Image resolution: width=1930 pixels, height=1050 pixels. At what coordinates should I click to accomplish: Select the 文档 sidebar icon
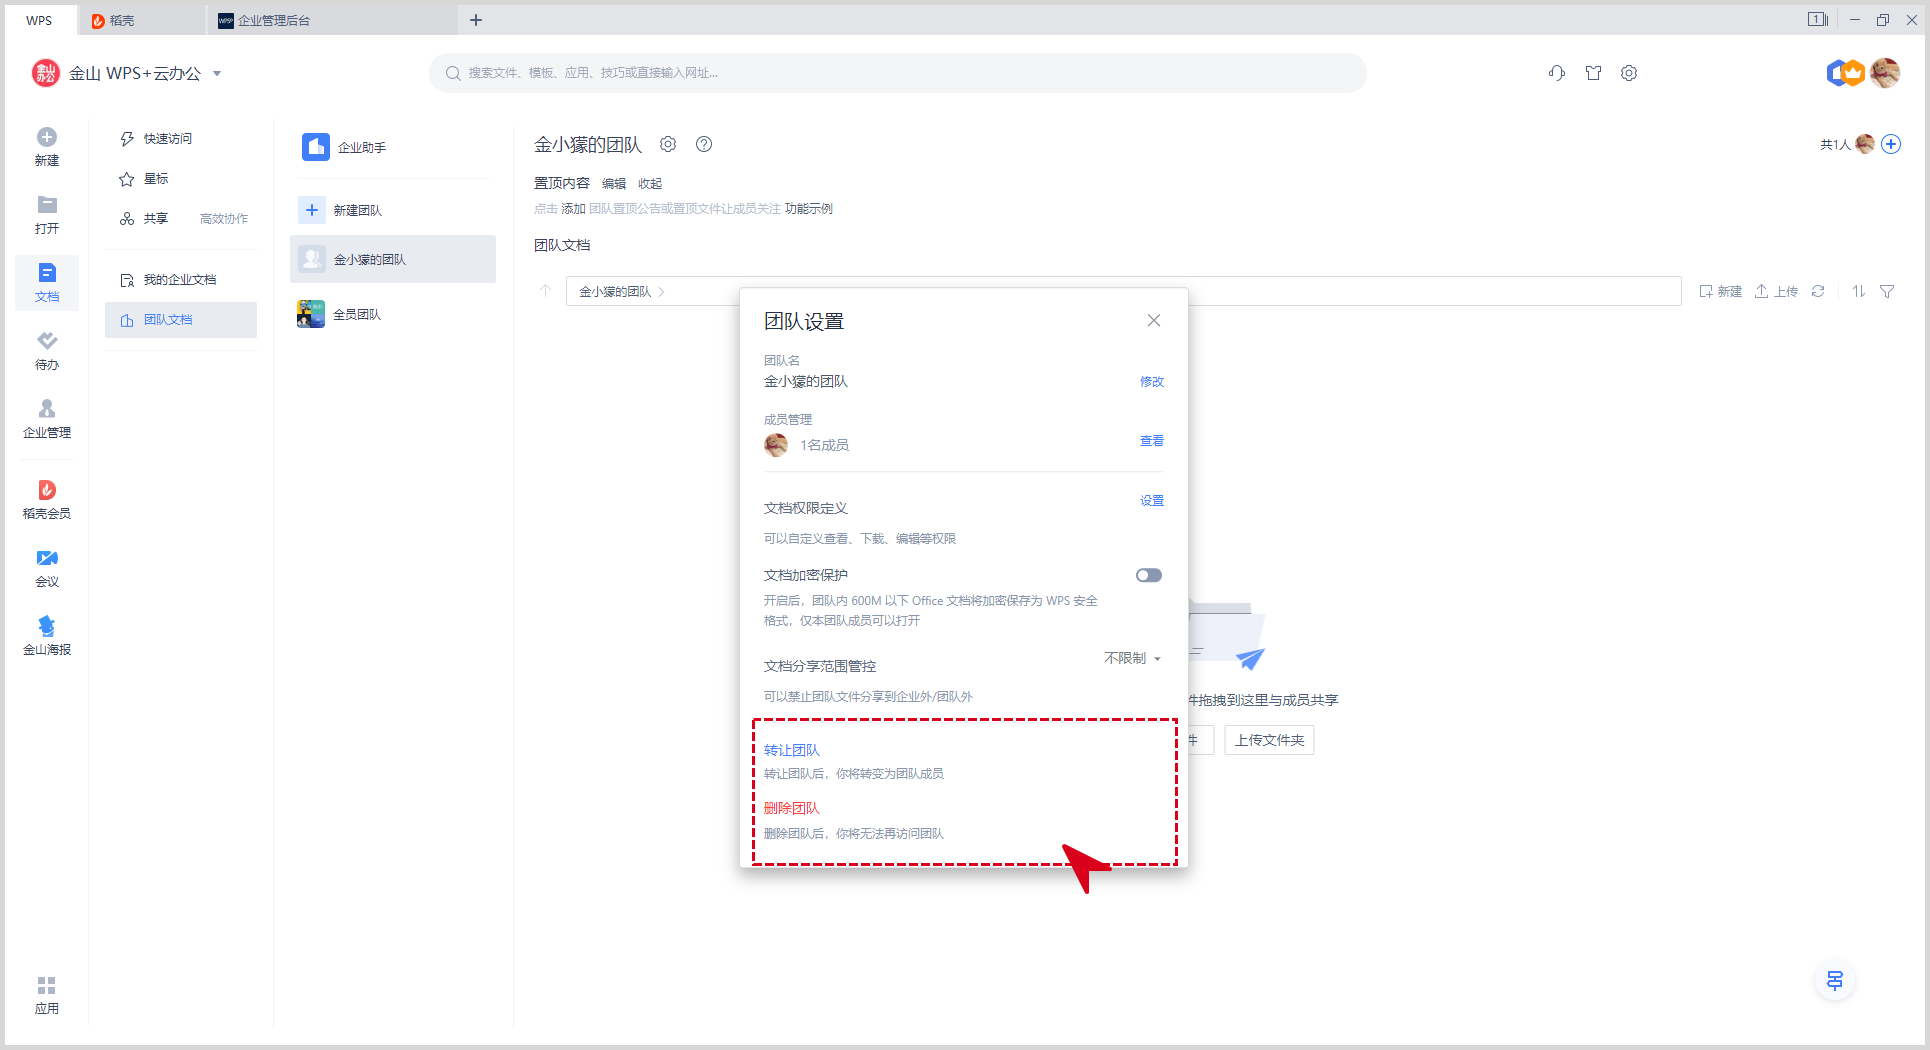click(x=47, y=273)
